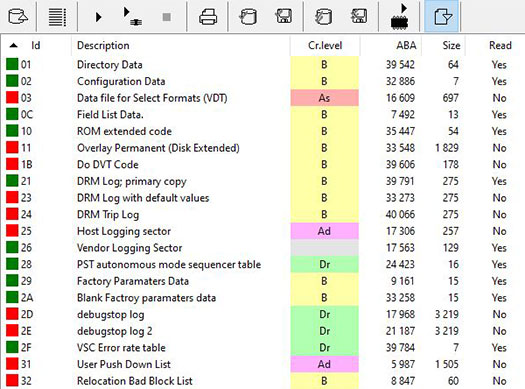The image size is (525, 389).
Task: Click the floppy disk with arrow icon
Action: coord(283,16)
